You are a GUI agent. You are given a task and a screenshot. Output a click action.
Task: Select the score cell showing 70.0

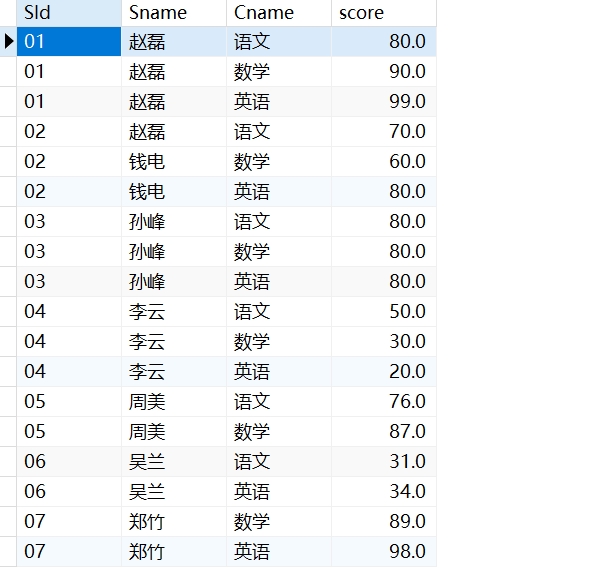pyautogui.click(x=384, y=132)
